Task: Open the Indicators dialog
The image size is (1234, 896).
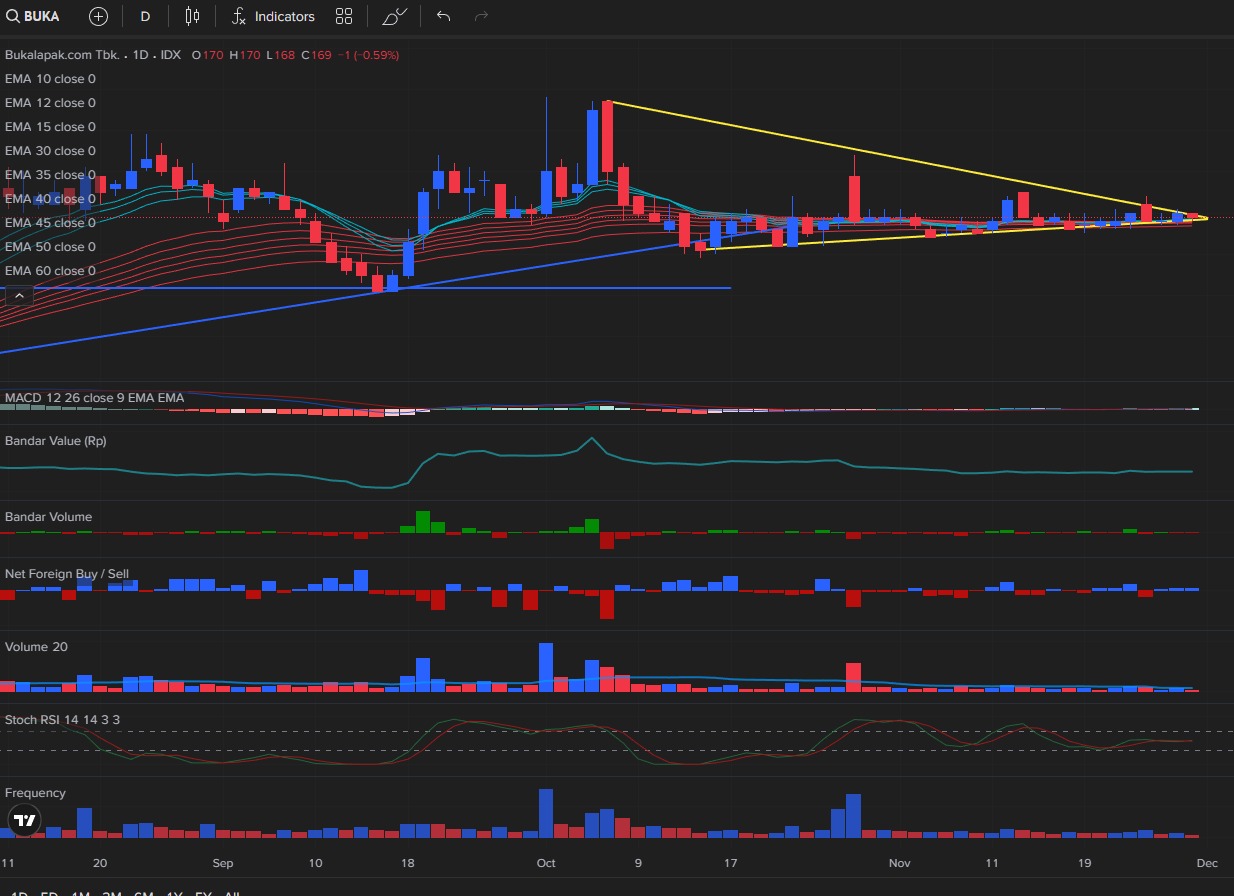Action: pyautogui.click(x=273, y=16)
